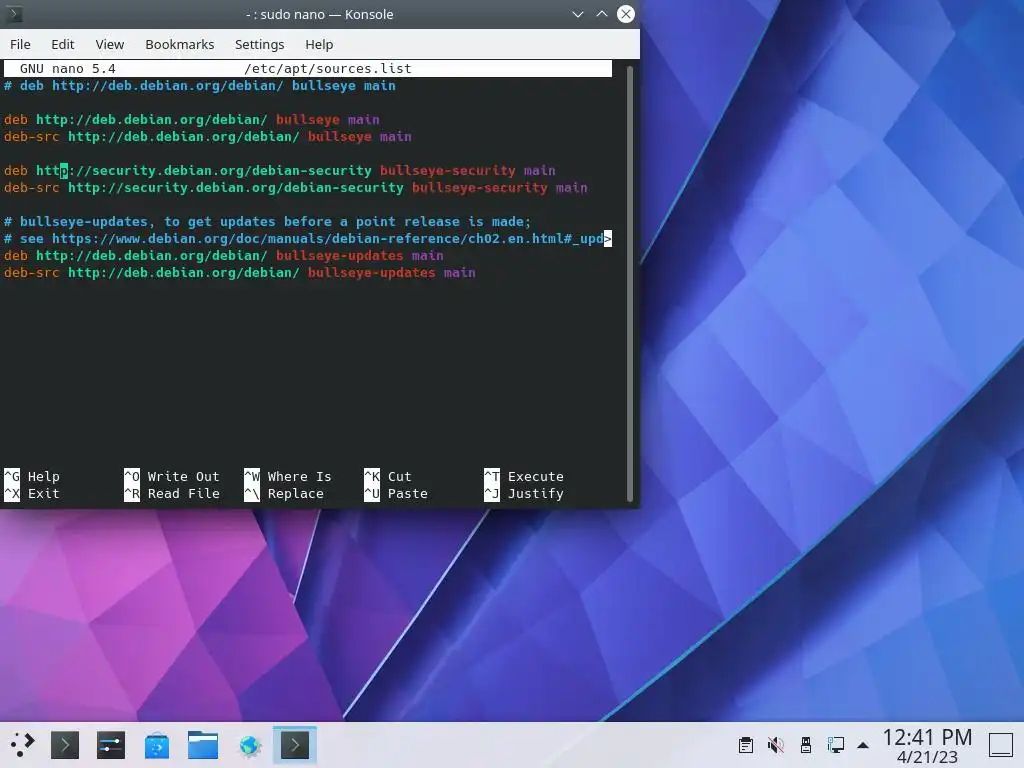Open the Edit menu
1024x768 pixels.
(x=63, y=44)
